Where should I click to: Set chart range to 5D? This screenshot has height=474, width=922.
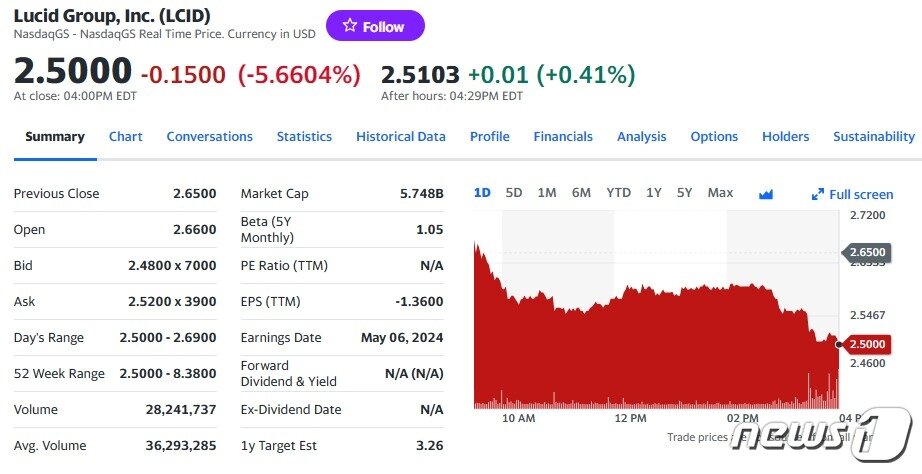click(x=514, y=193)
